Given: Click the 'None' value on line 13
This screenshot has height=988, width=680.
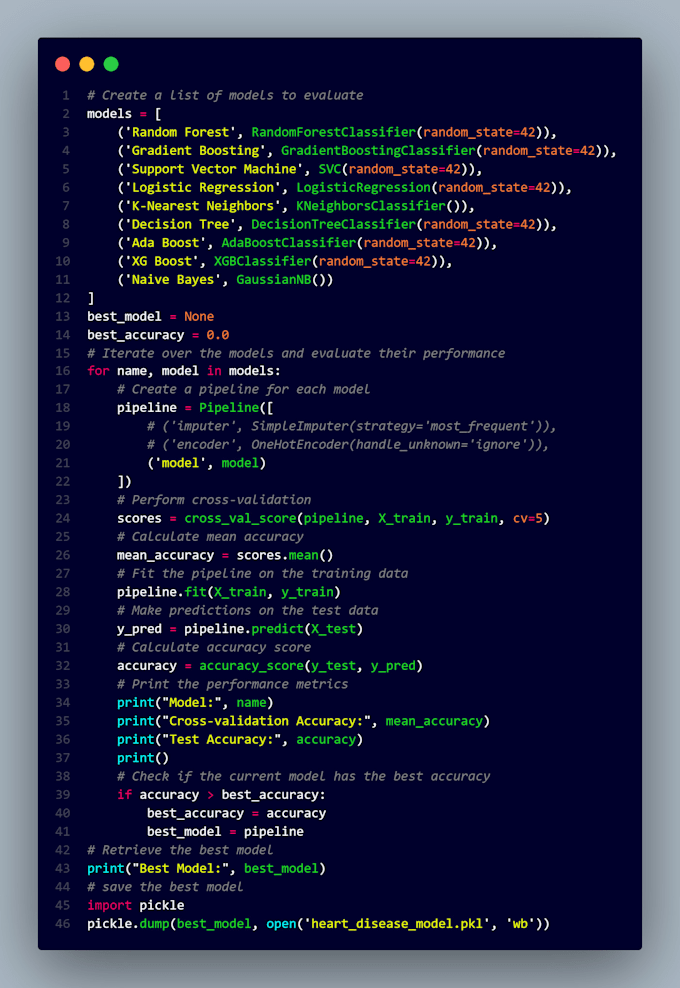Looking at the screenshot, I should pyautogui.click(x=199, y=316).
